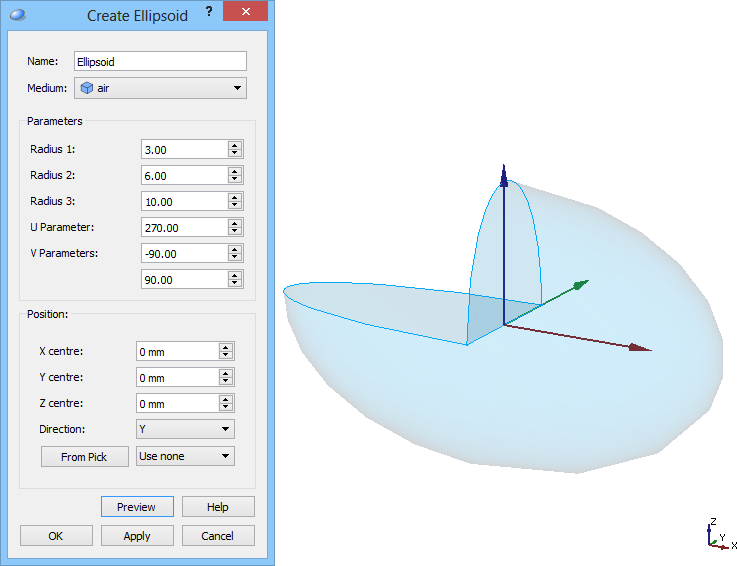
Task: Decrease the 90.00 V Parameter value
Action: [x=235, y=283]
